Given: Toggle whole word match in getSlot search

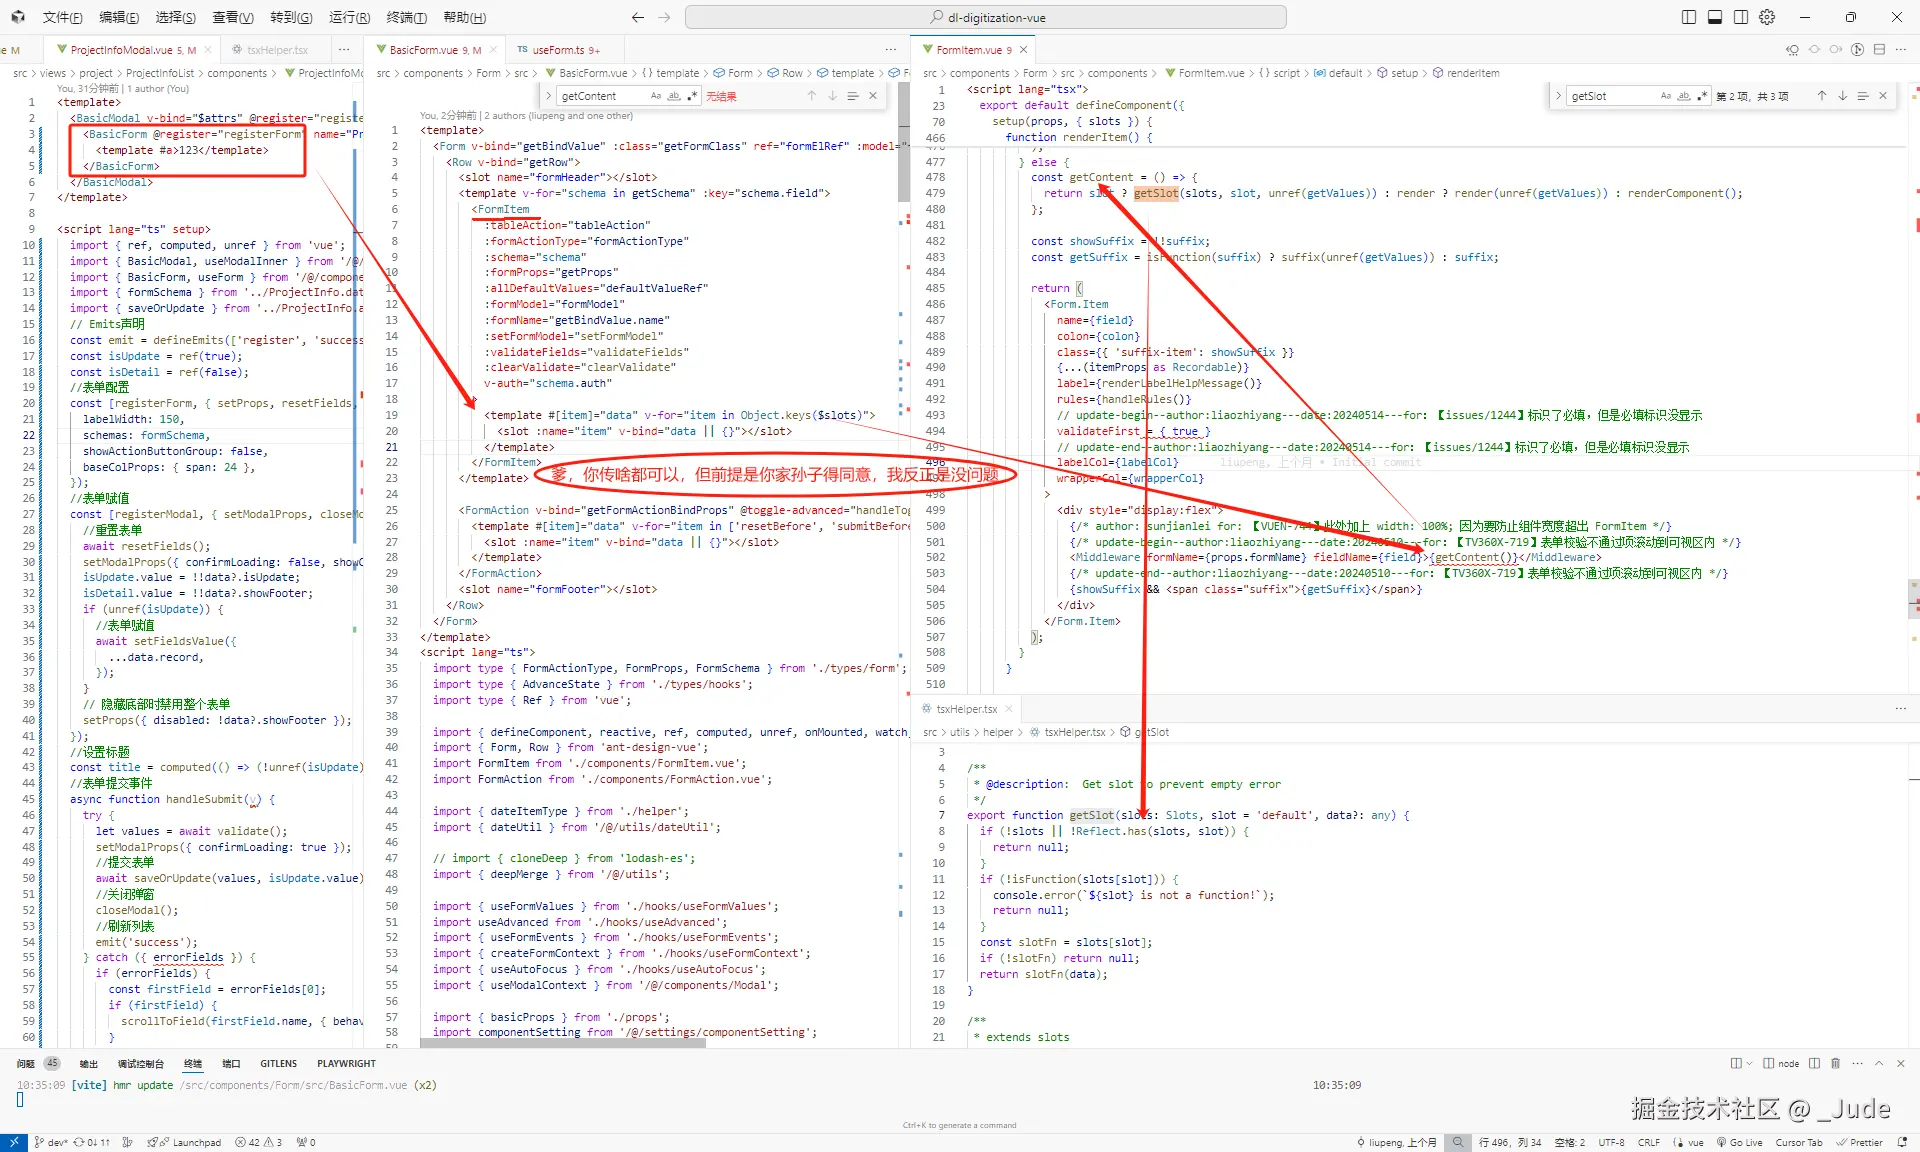Looking at the screenshot, I should pos(1683,96).
